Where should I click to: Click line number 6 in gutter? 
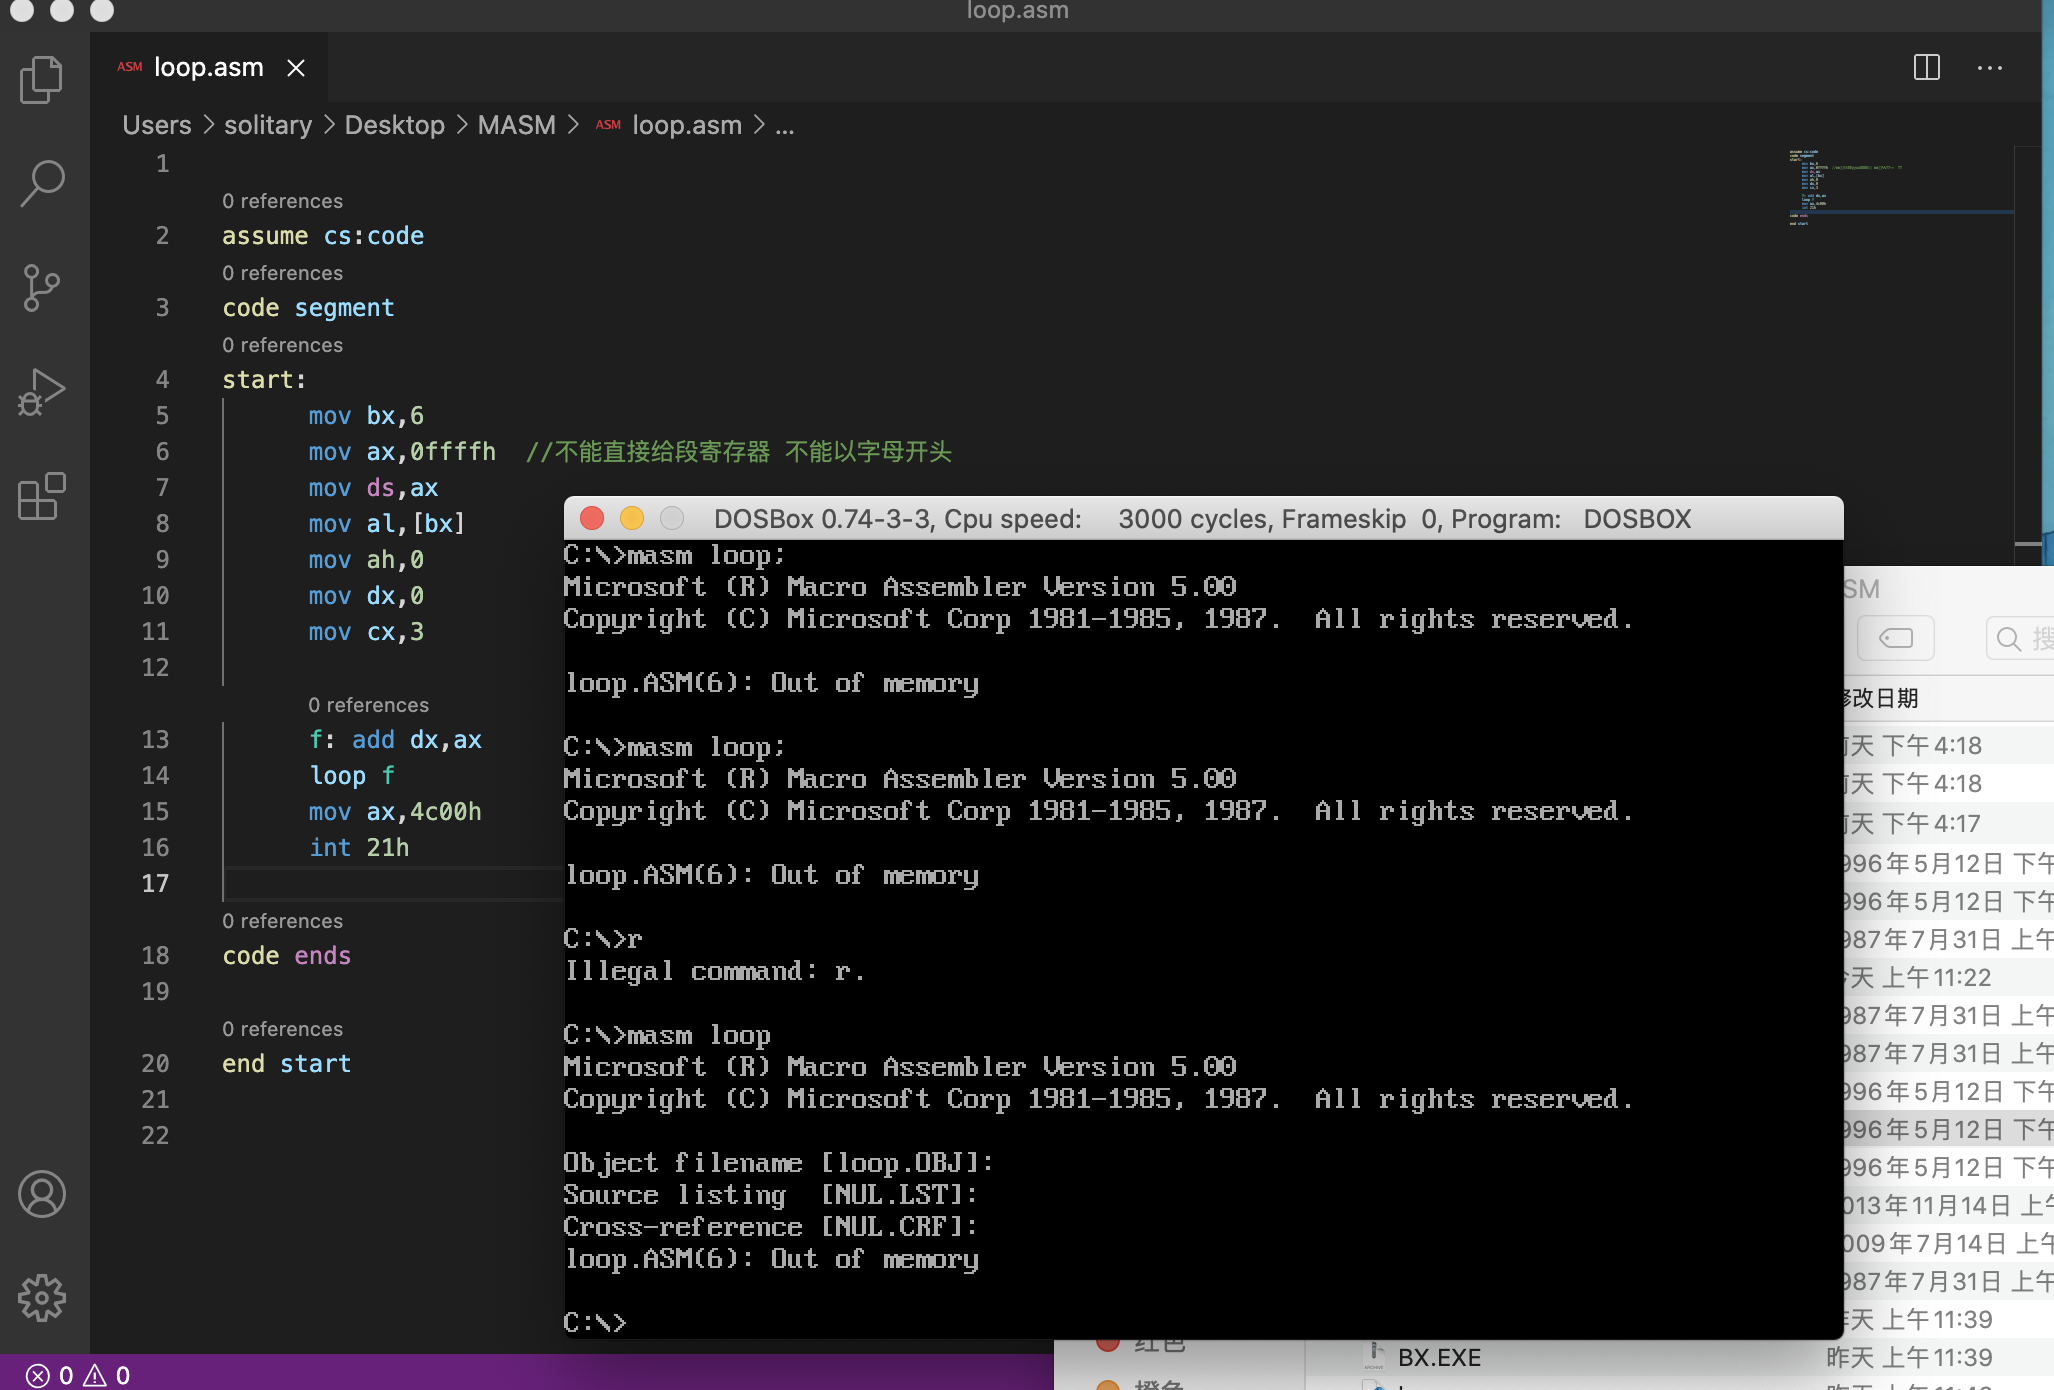coord(162,452)
